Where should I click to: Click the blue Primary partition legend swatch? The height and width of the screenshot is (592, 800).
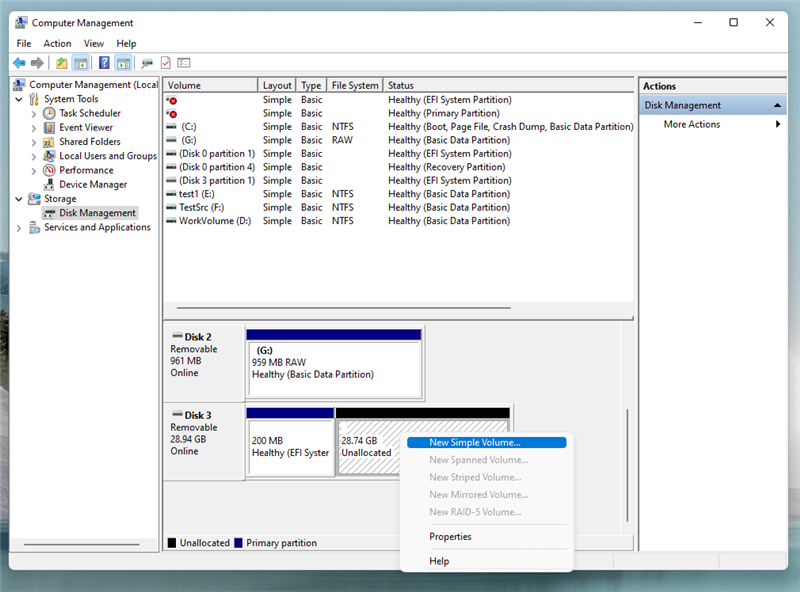(x=238, y=542)
